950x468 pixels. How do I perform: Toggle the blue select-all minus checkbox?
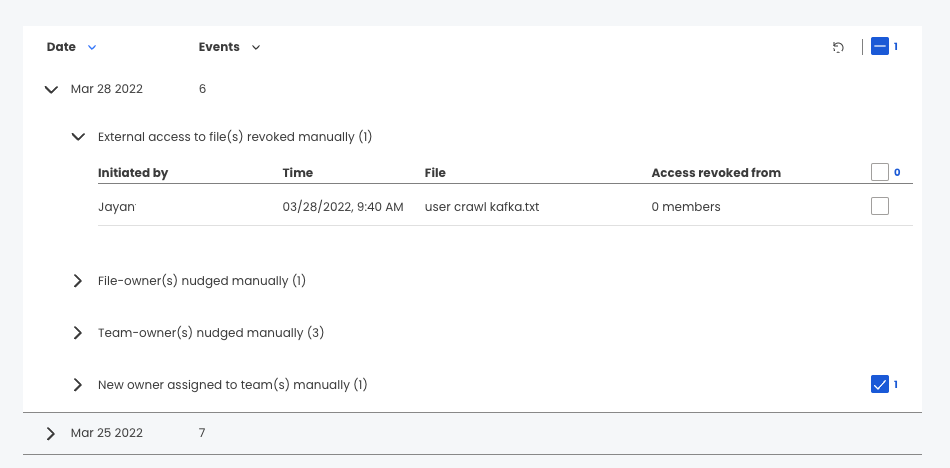click(880, 46)
